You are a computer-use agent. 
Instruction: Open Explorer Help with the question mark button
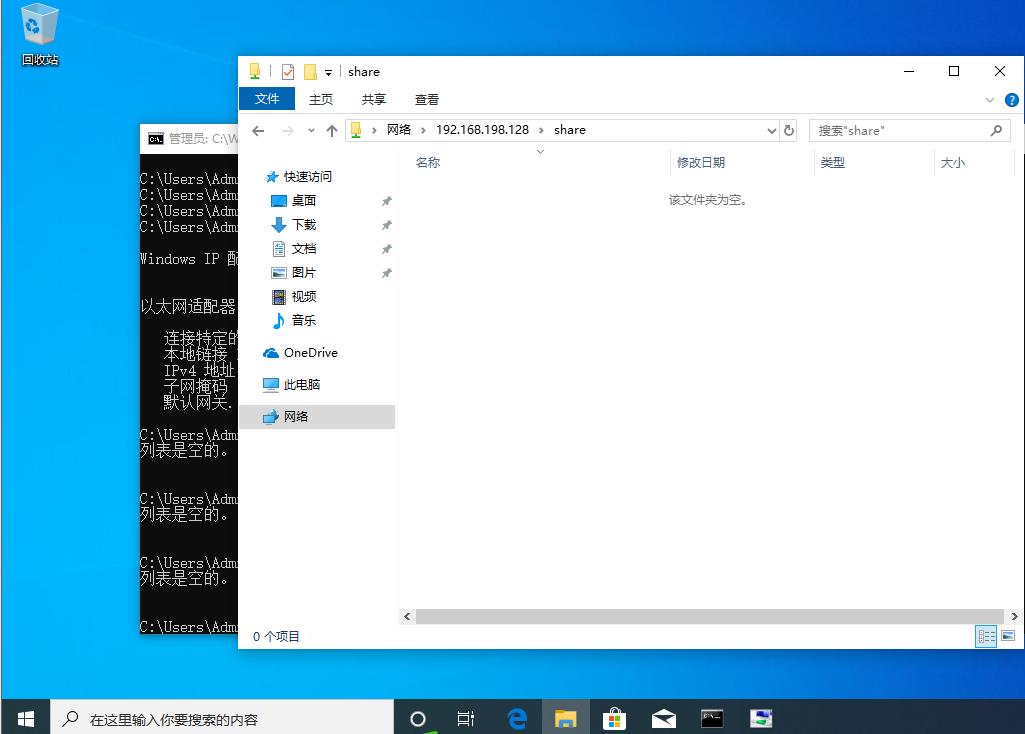point(1010,99)
